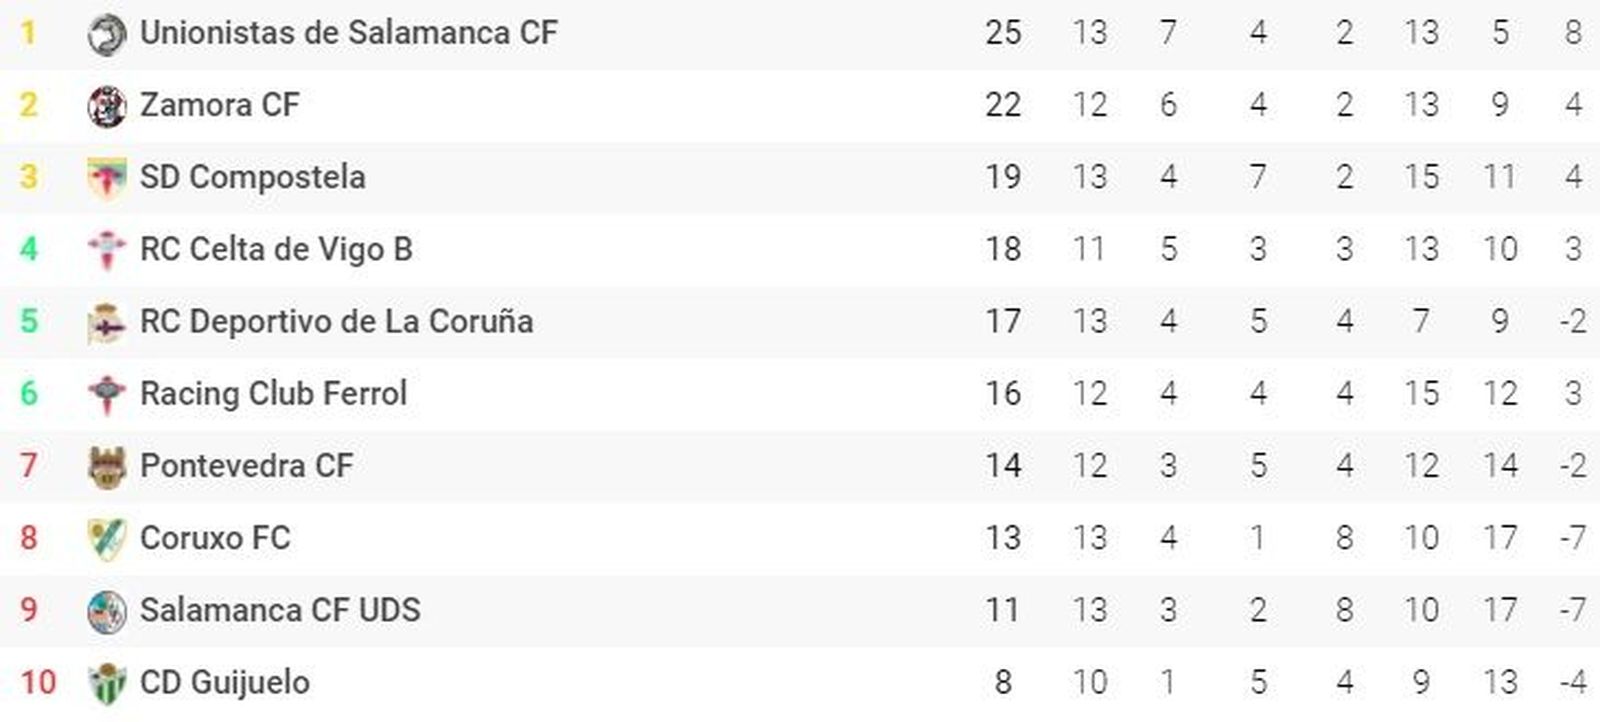
Task: Click the Zamora CF club crest
Action: pos(107,106)
